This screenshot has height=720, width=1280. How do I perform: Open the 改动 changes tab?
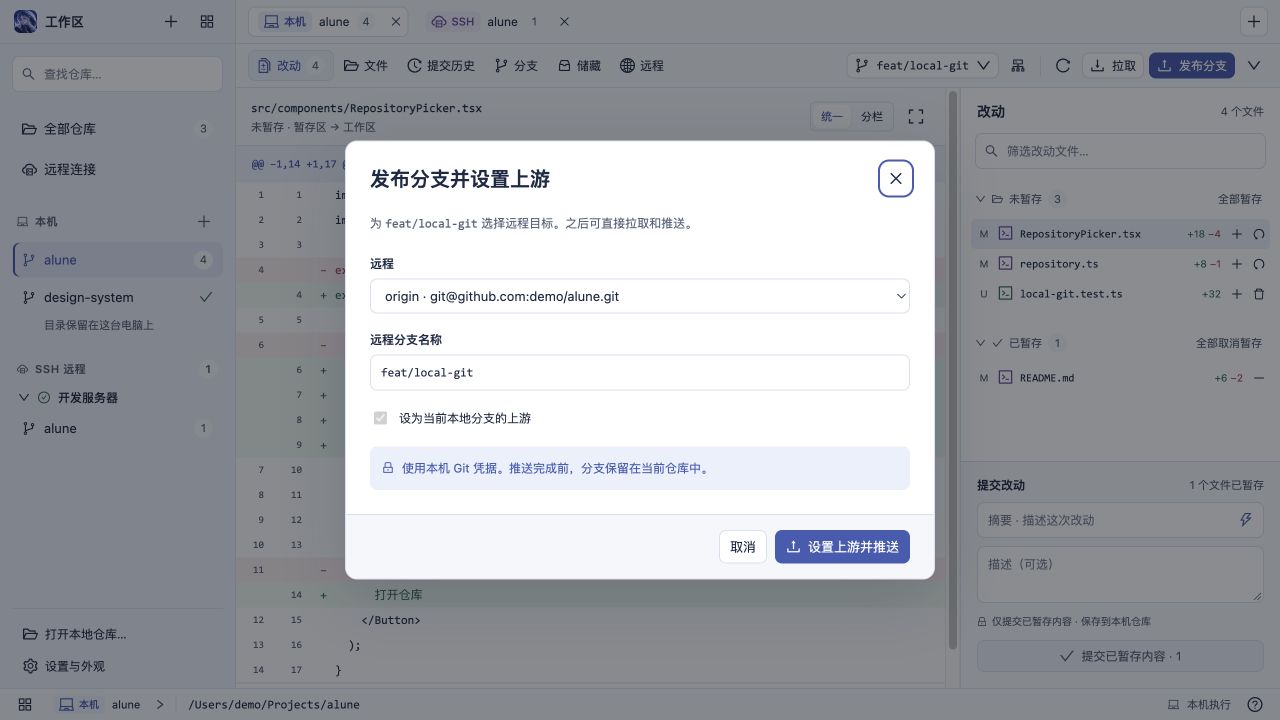point(289,65)
